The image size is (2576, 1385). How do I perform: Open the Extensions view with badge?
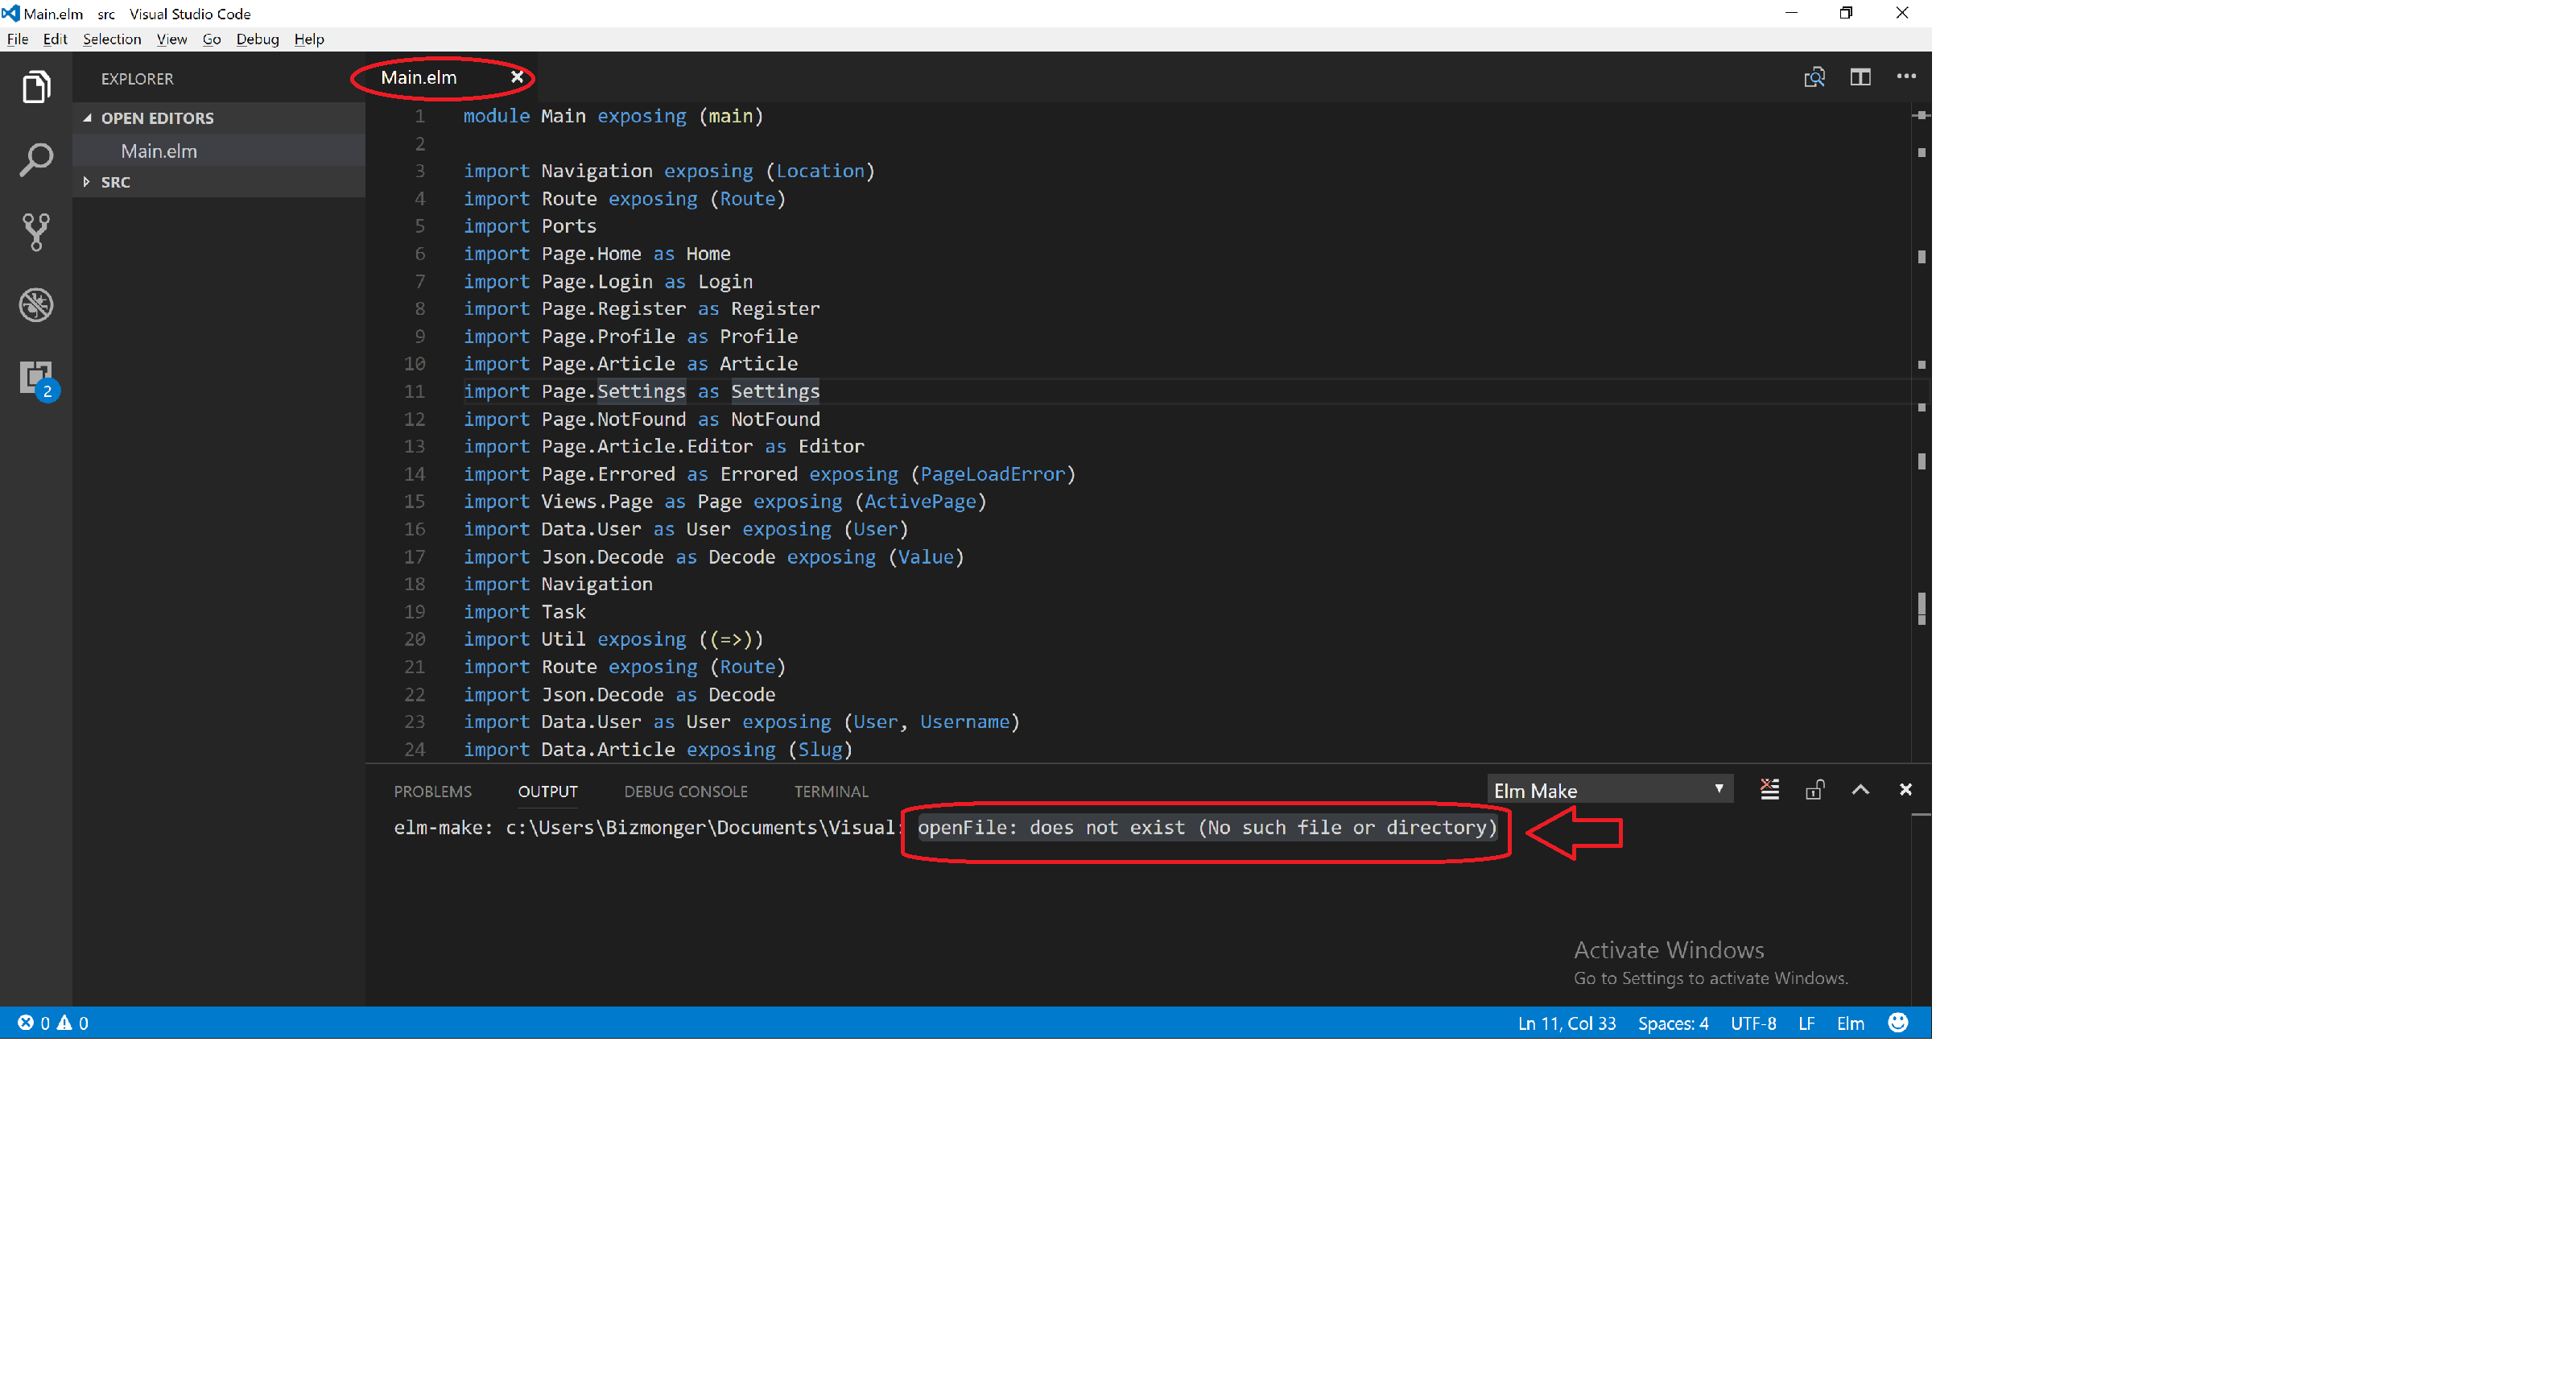[36, 378]
